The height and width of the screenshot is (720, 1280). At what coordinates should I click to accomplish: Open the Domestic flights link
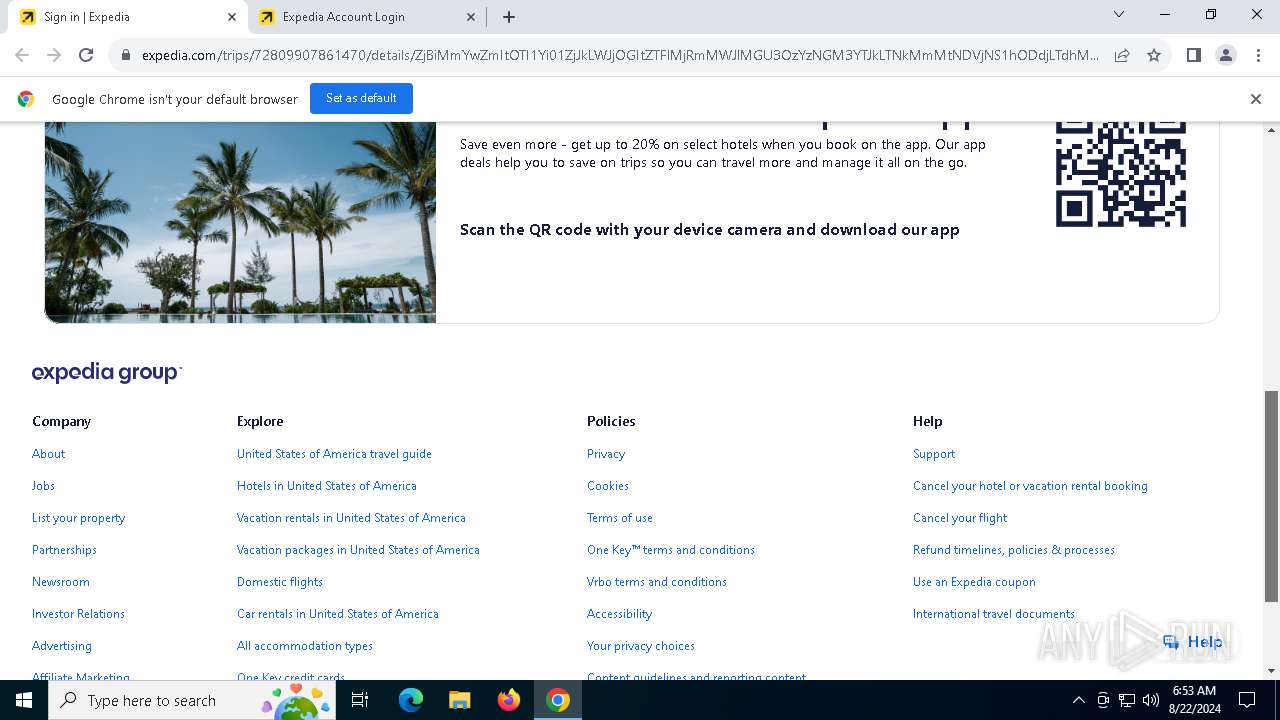[280, 582]
